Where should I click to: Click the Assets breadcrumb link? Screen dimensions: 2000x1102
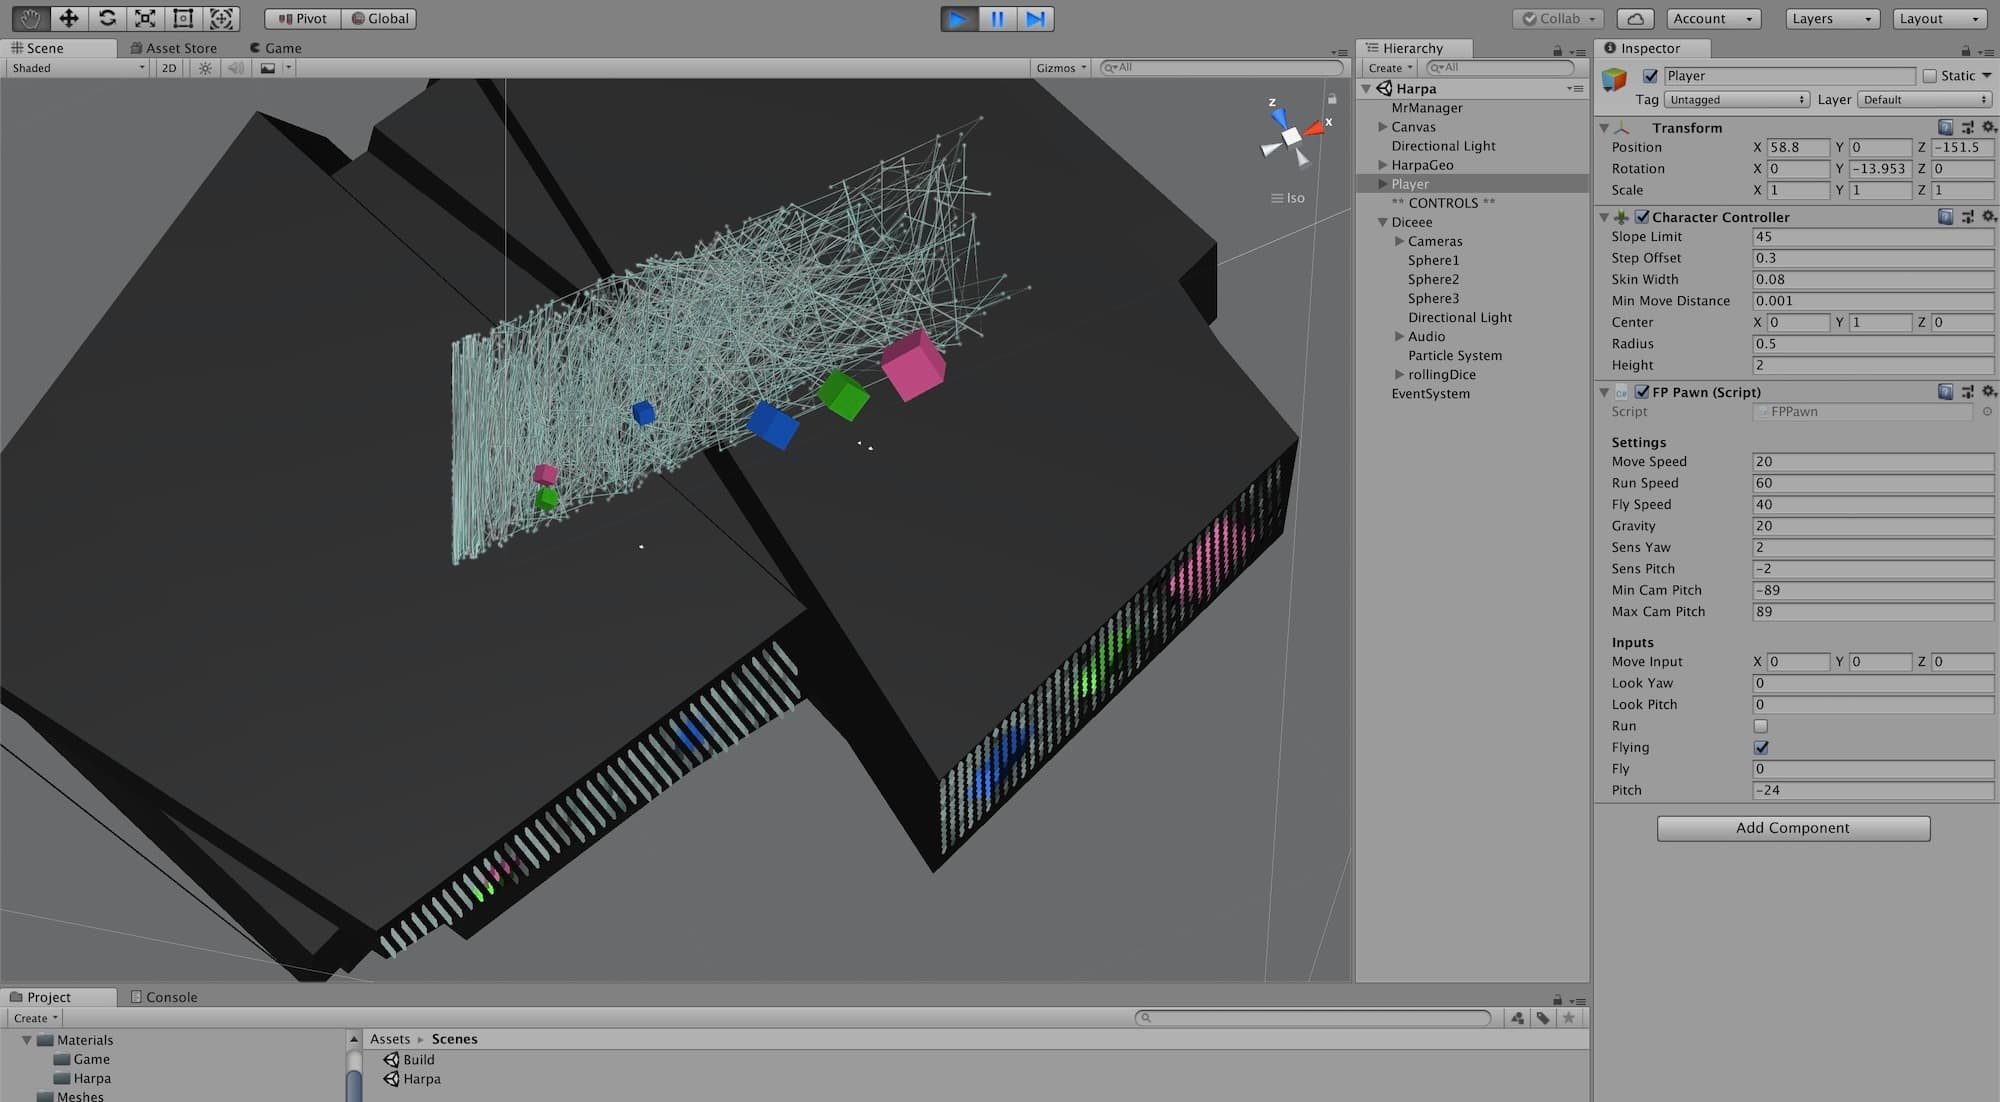click(390, 1039)
